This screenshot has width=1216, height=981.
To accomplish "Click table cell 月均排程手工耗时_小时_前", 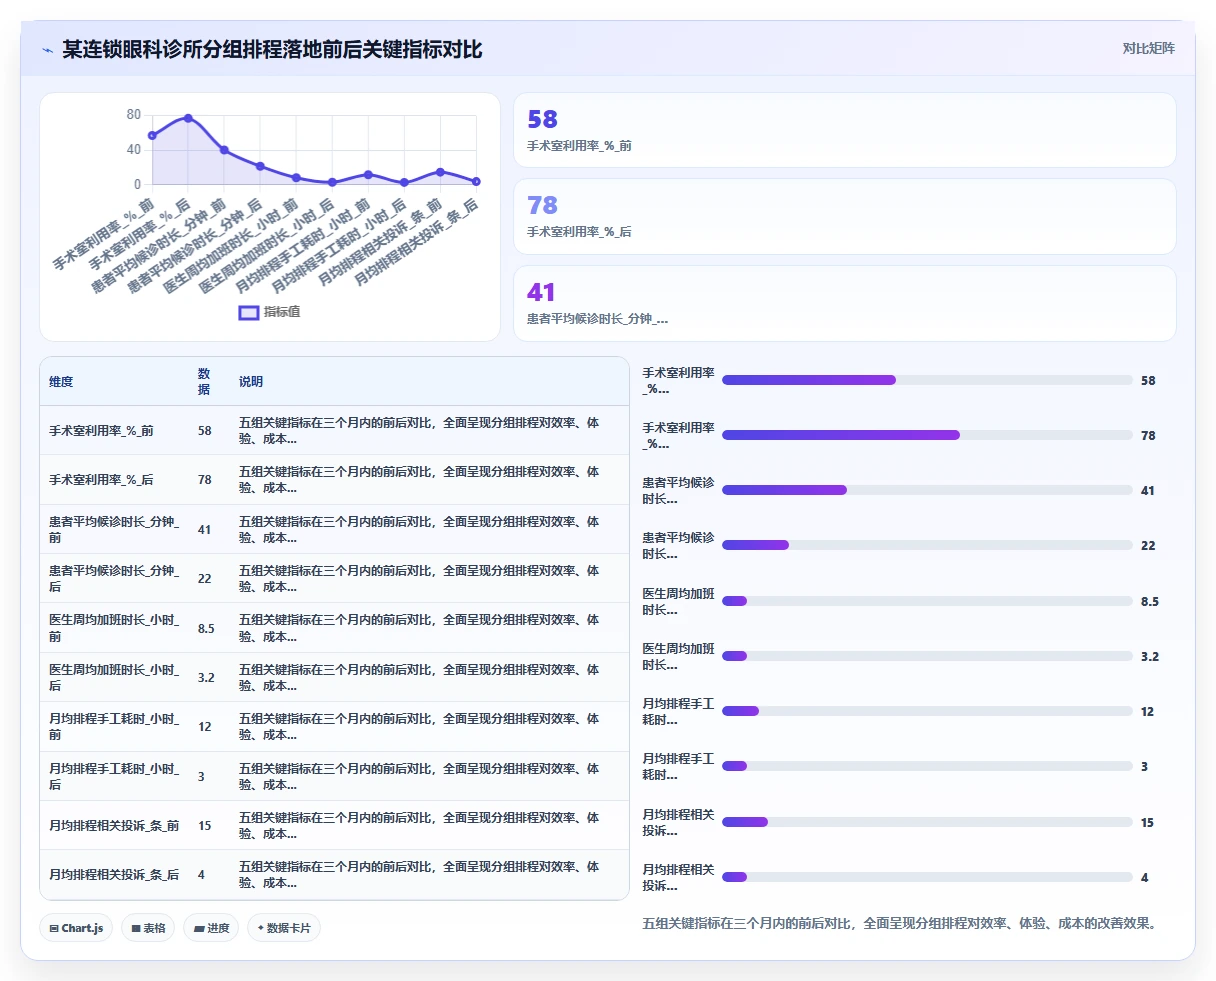I will (114, 727).
